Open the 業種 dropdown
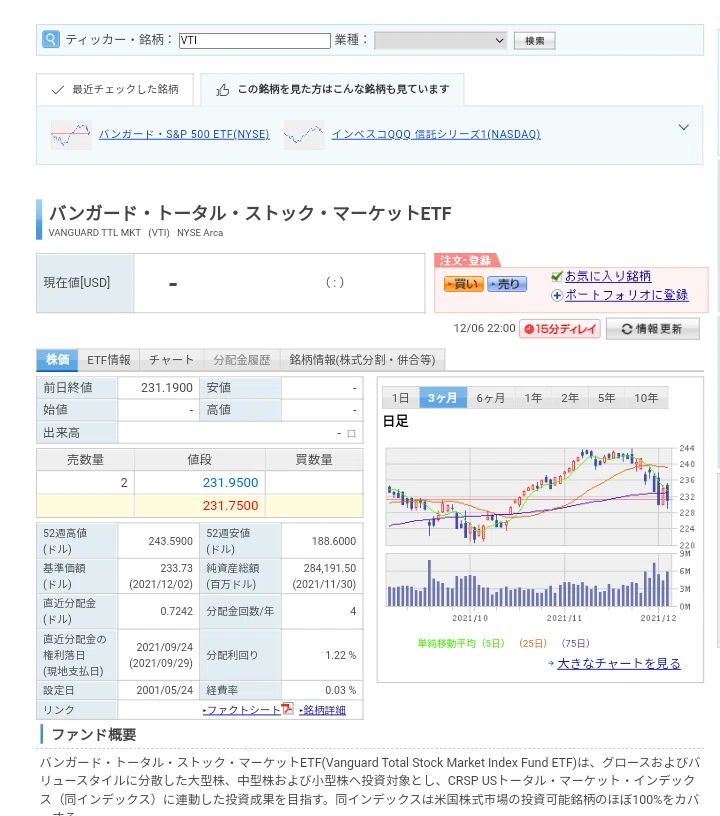 coord(441,40)
